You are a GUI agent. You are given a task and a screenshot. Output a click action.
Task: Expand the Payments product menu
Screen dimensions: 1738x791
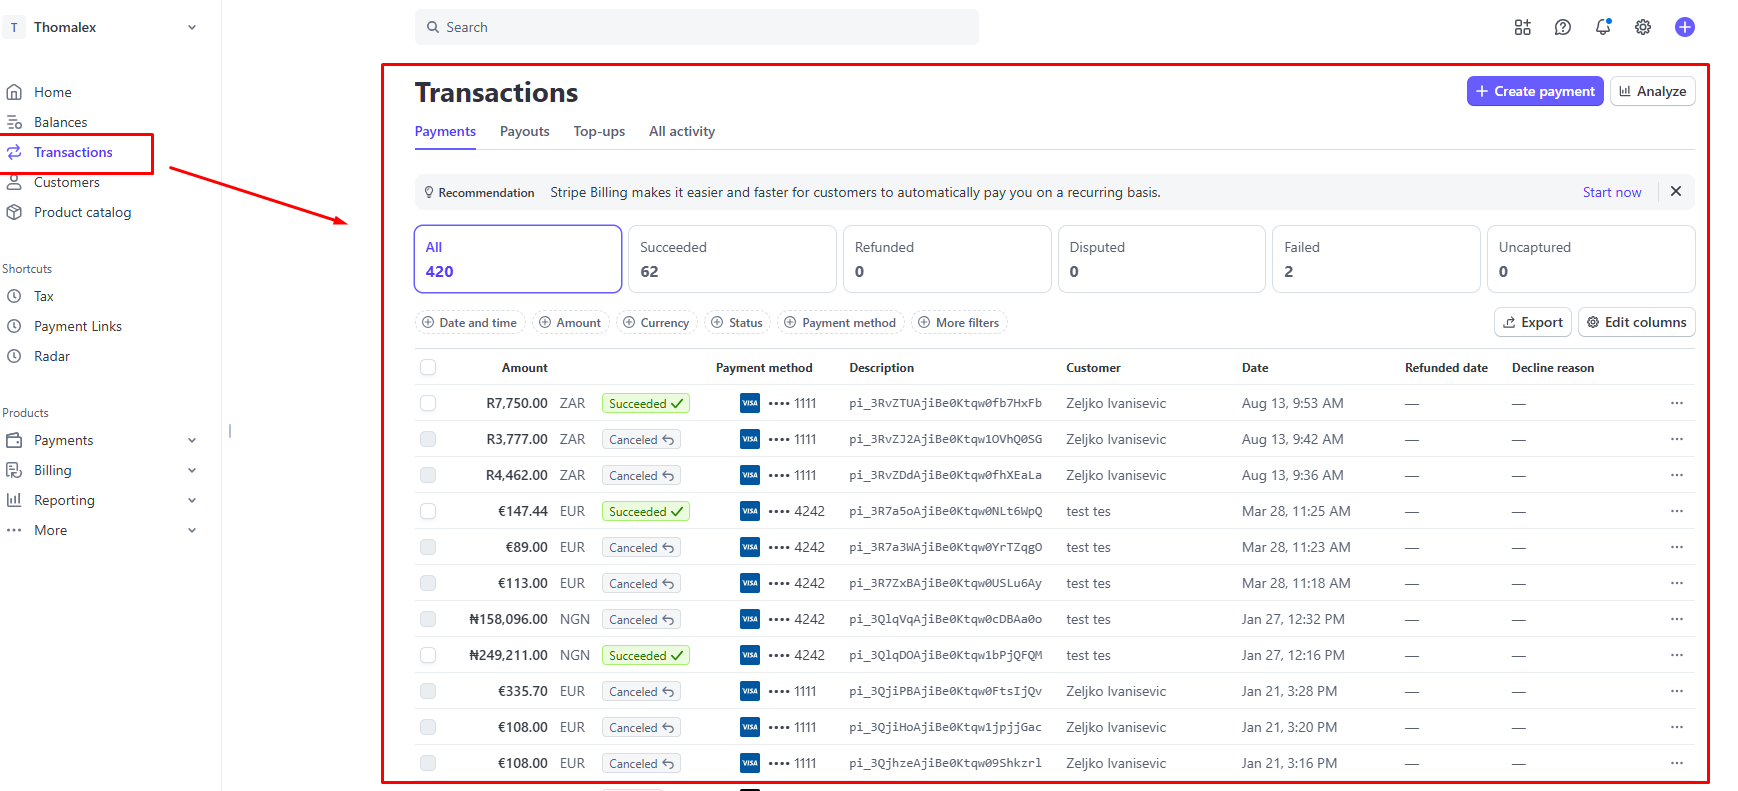192,440
